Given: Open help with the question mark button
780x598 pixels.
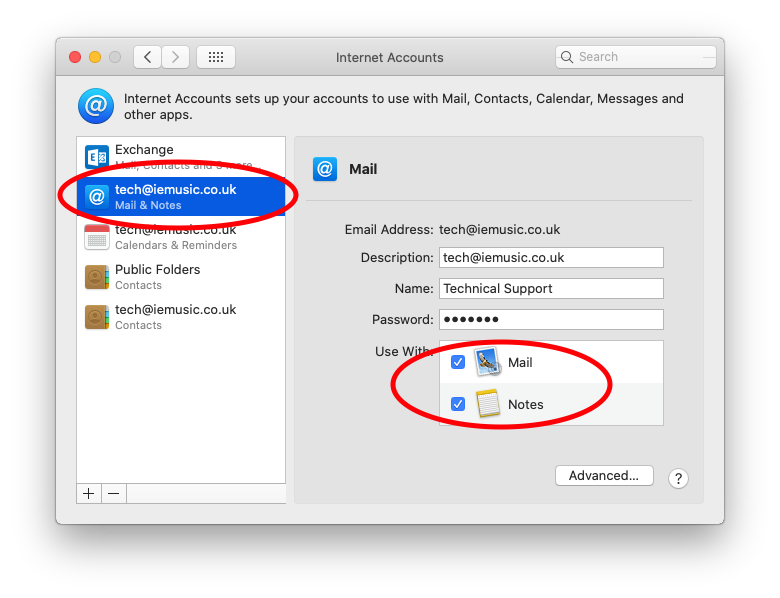Looking at the screenshot, I should 678,479.
